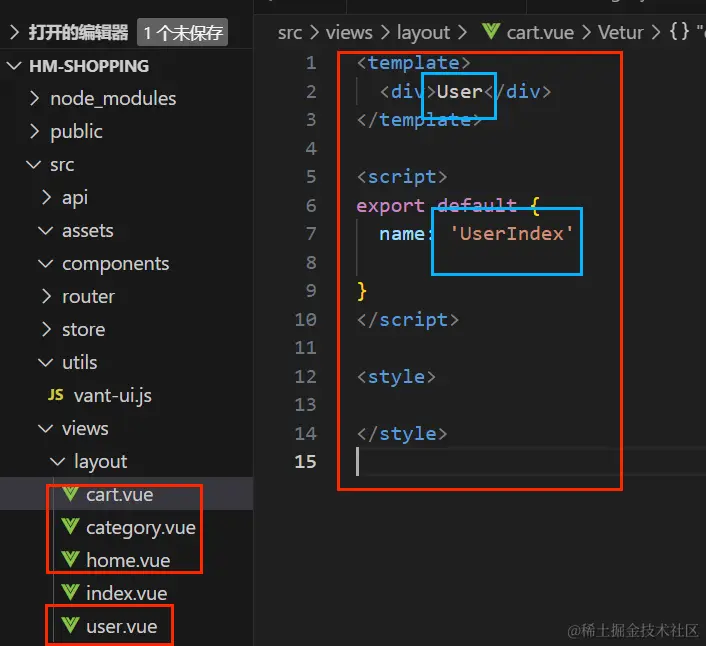This screenshot has width=706, height=646.
Task: Click the Vue icon beside home.vue
Action: pos(70,560)
